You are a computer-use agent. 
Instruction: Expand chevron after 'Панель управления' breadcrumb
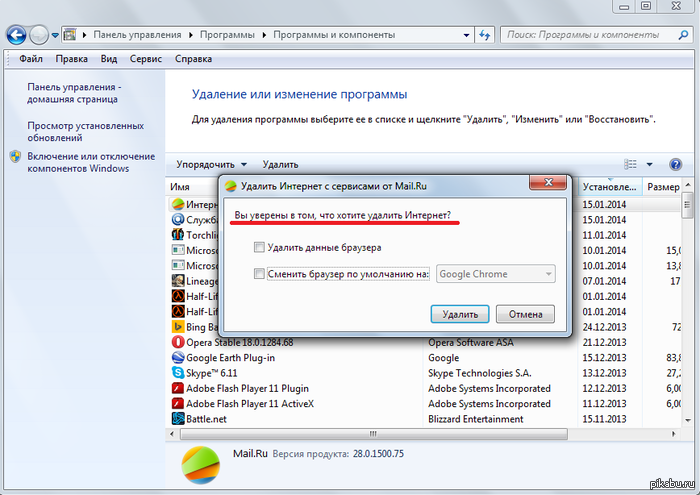tap(191, 35)
